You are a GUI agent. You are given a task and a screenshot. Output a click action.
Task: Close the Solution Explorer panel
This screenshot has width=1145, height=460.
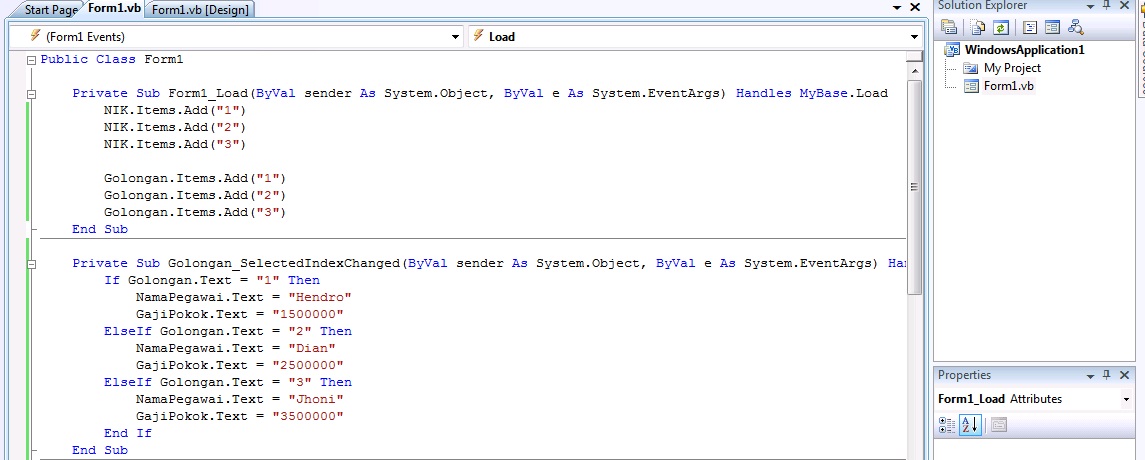(x=1124, y=5)
